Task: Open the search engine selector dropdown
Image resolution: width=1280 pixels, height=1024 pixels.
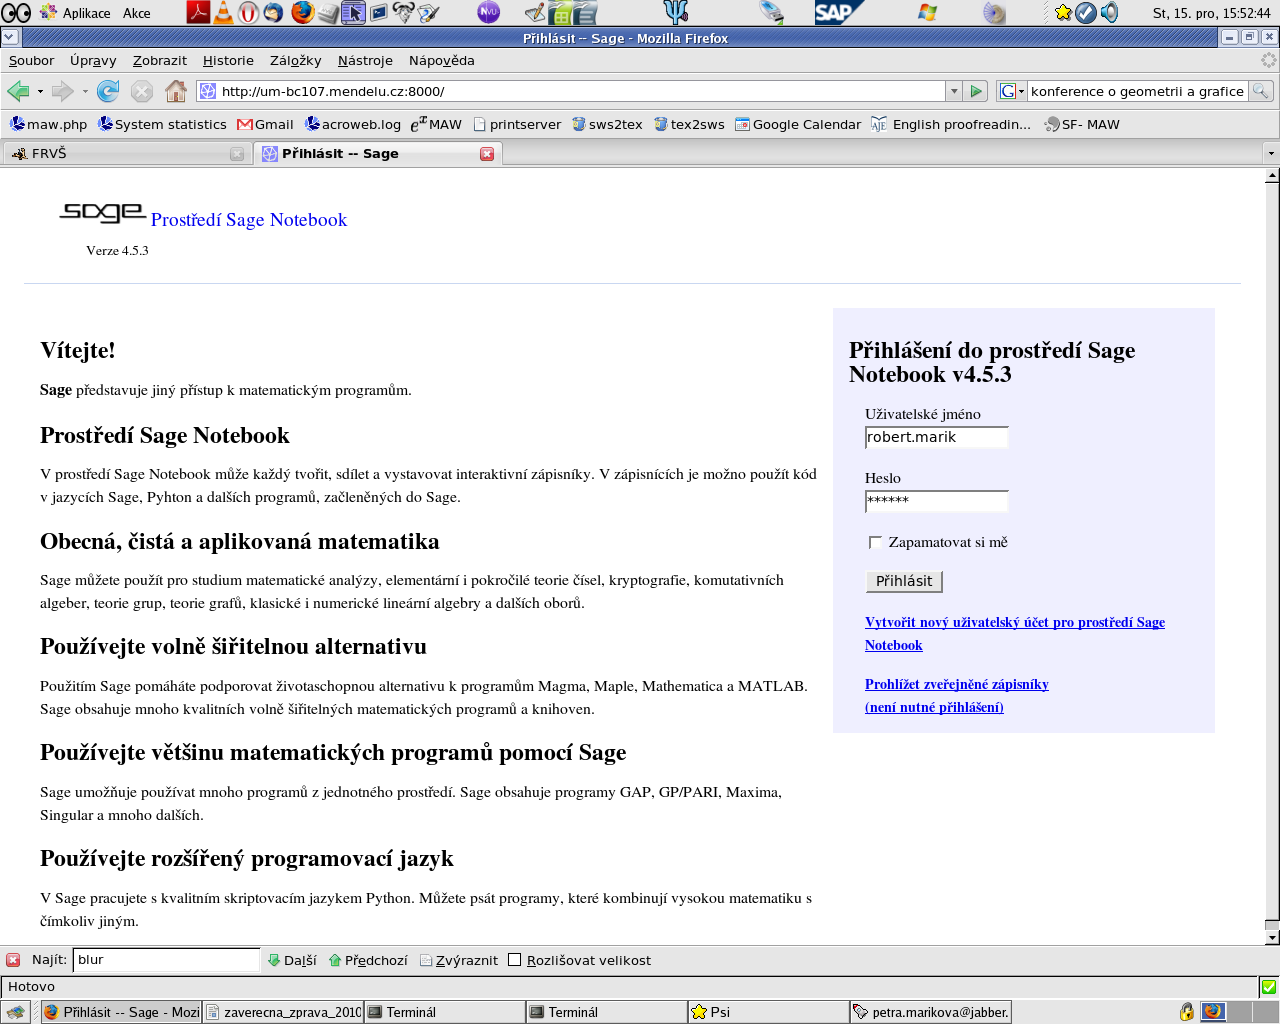Action: (1012, 91)
